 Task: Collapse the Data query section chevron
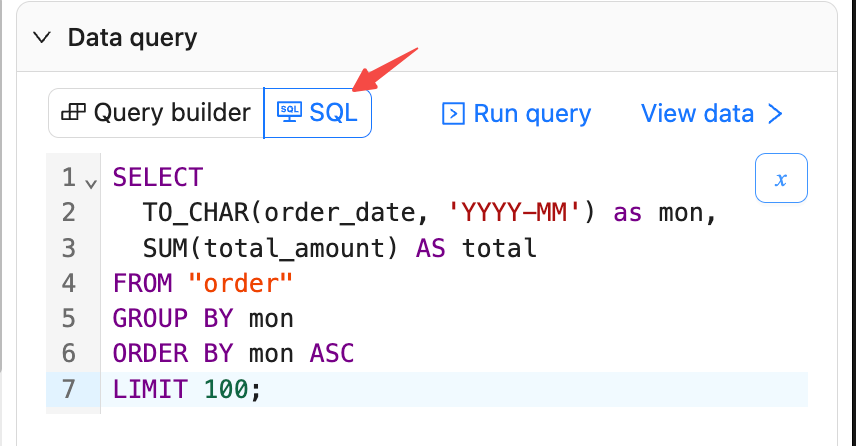tap(42, 38)
